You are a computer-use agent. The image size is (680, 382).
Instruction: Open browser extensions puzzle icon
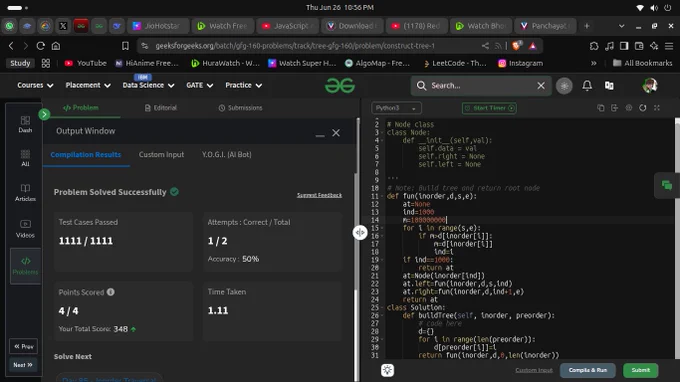pyautogui.click(x=594, y=46)
